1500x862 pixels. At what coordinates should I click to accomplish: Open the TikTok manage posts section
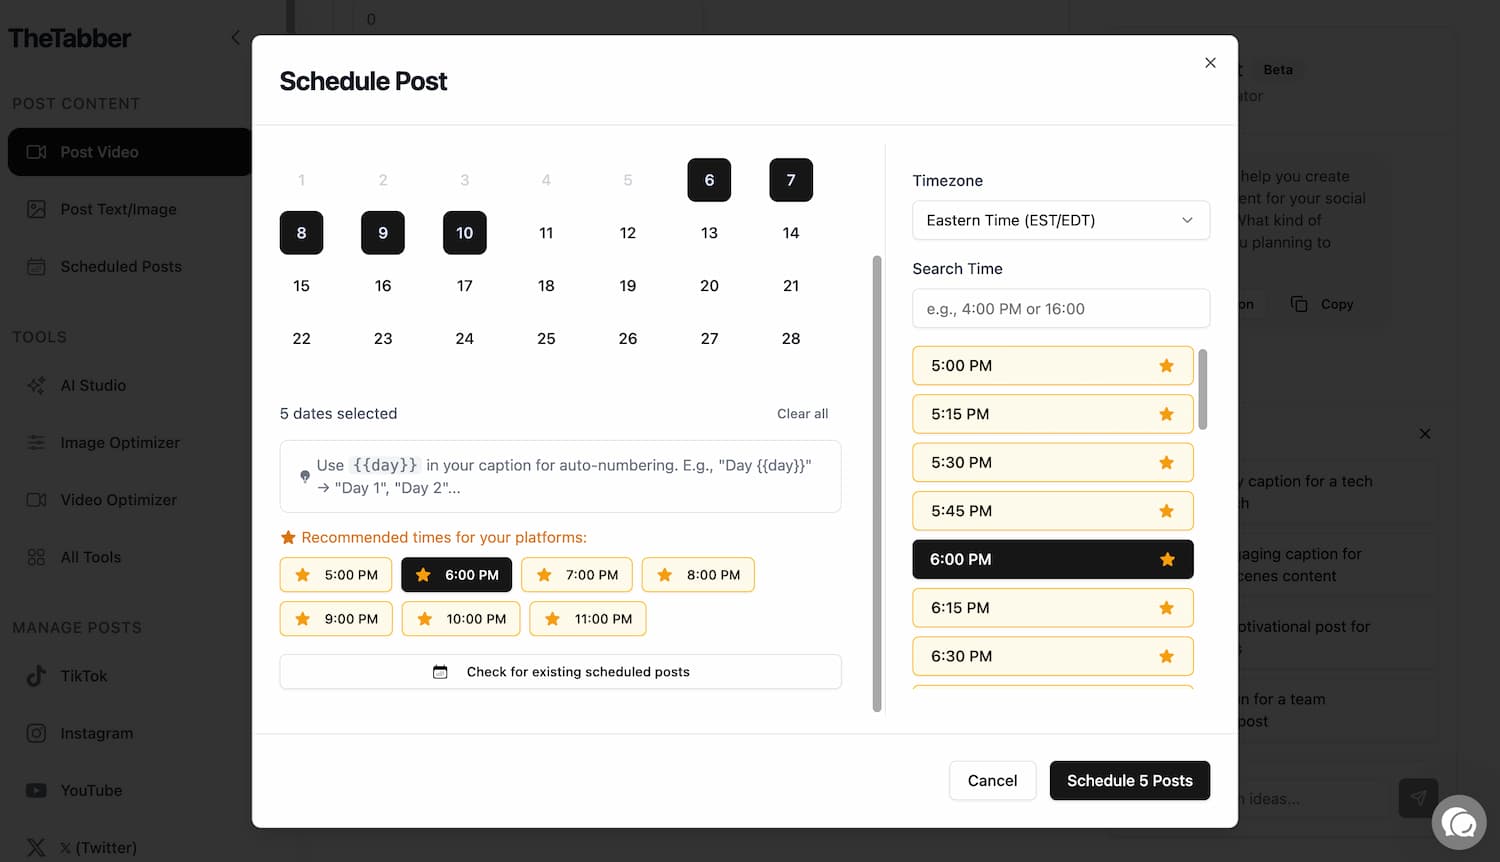pos(84,676)
